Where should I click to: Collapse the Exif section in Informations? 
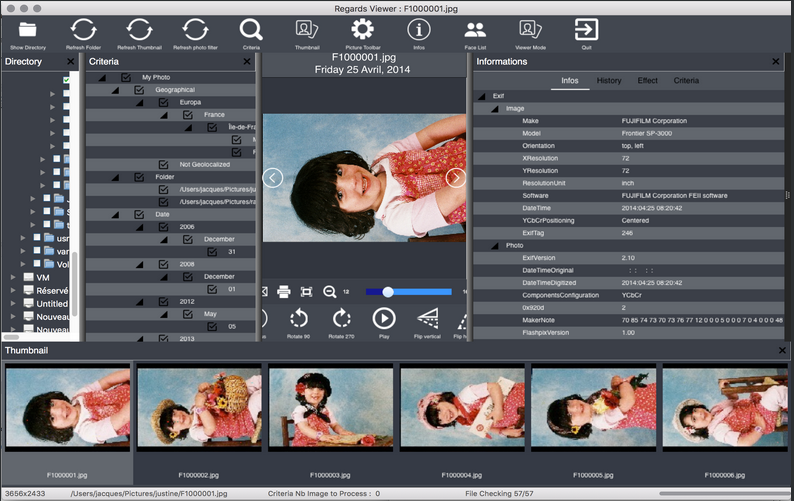coord(482,96)
